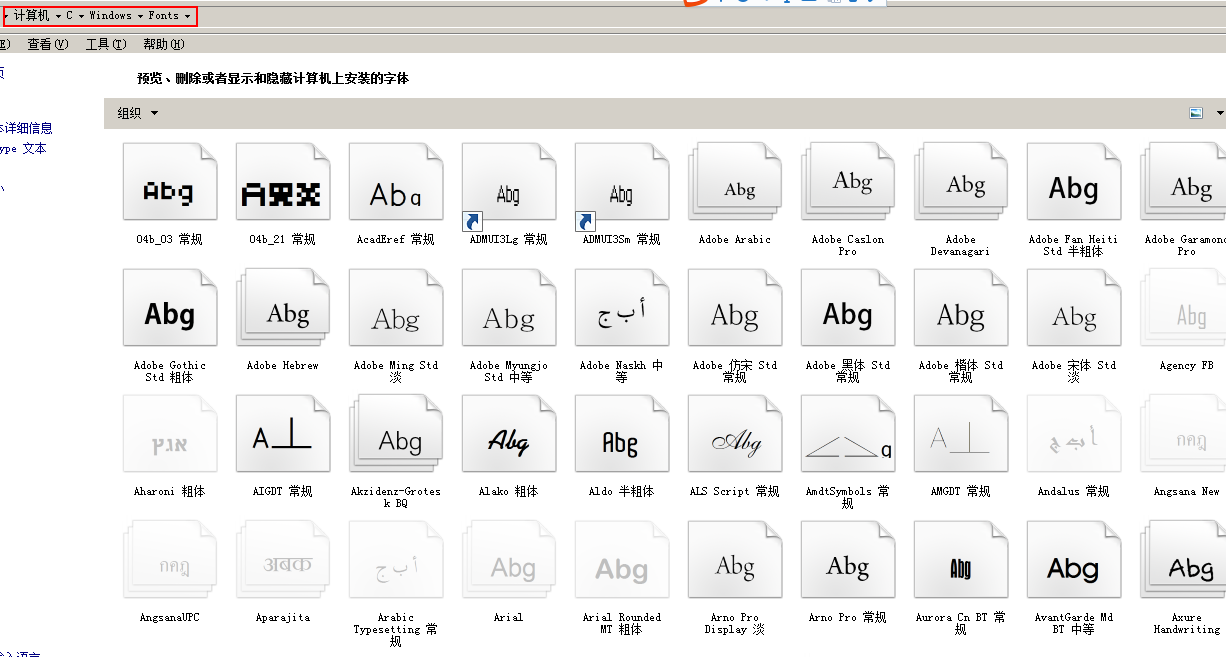1226x657 pixels.
Task: Select the Aldo 半粗体 font
Action: coord(621,434)
